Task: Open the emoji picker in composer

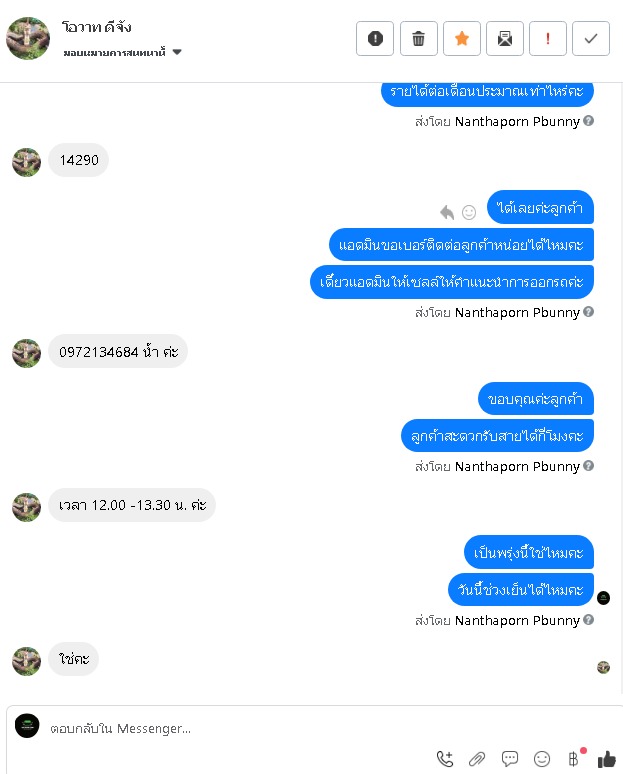Action: tap(542, 759)
